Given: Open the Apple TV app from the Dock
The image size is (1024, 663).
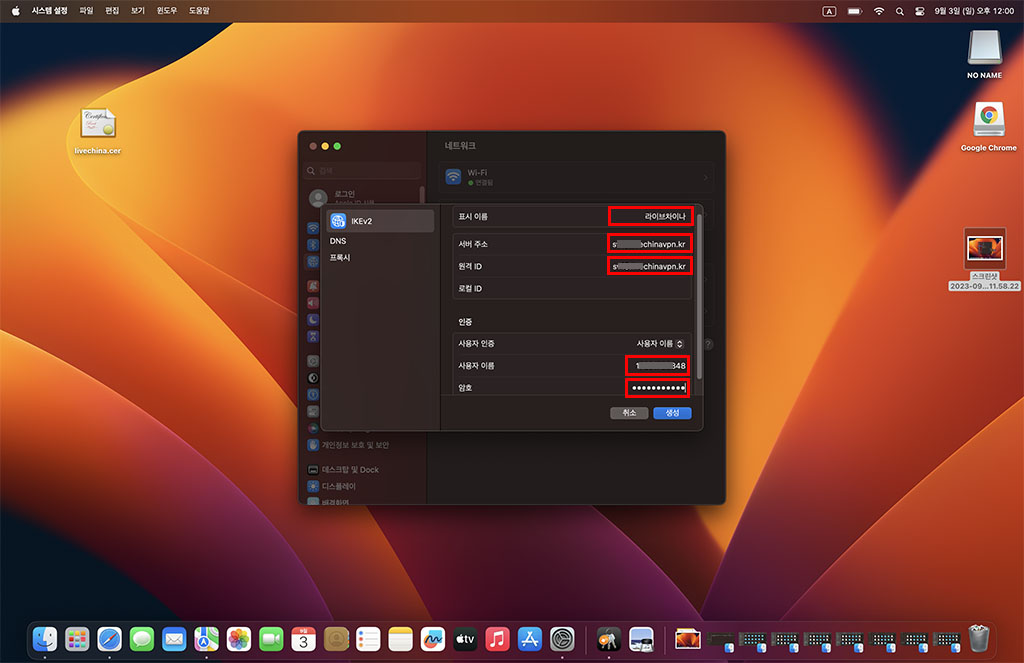Looking at the screenshot, I should pyautogui.click(x=465, y=639).
